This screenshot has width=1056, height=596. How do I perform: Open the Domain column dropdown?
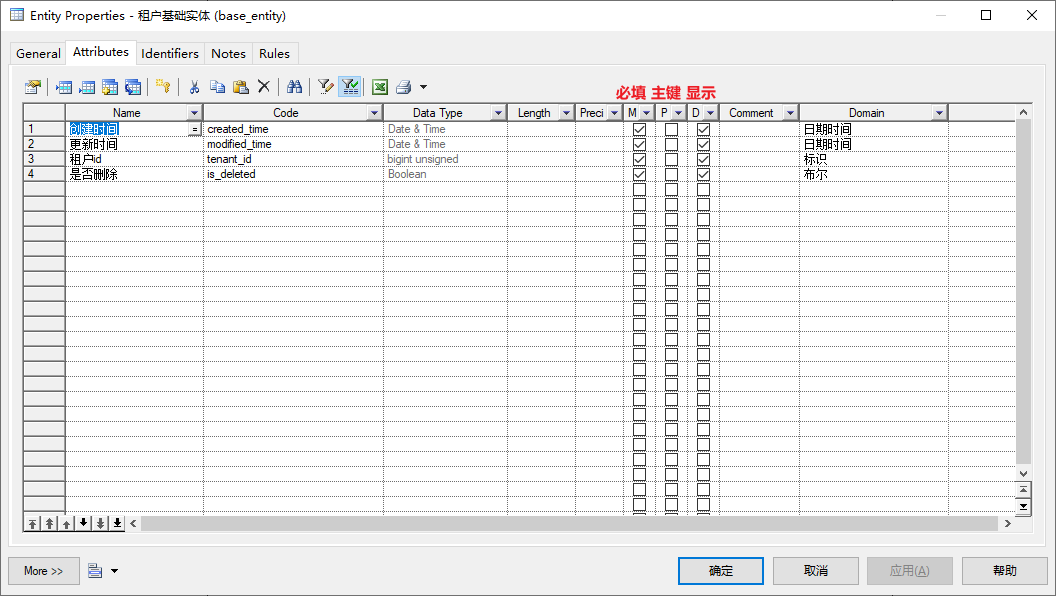pos(939,112)
